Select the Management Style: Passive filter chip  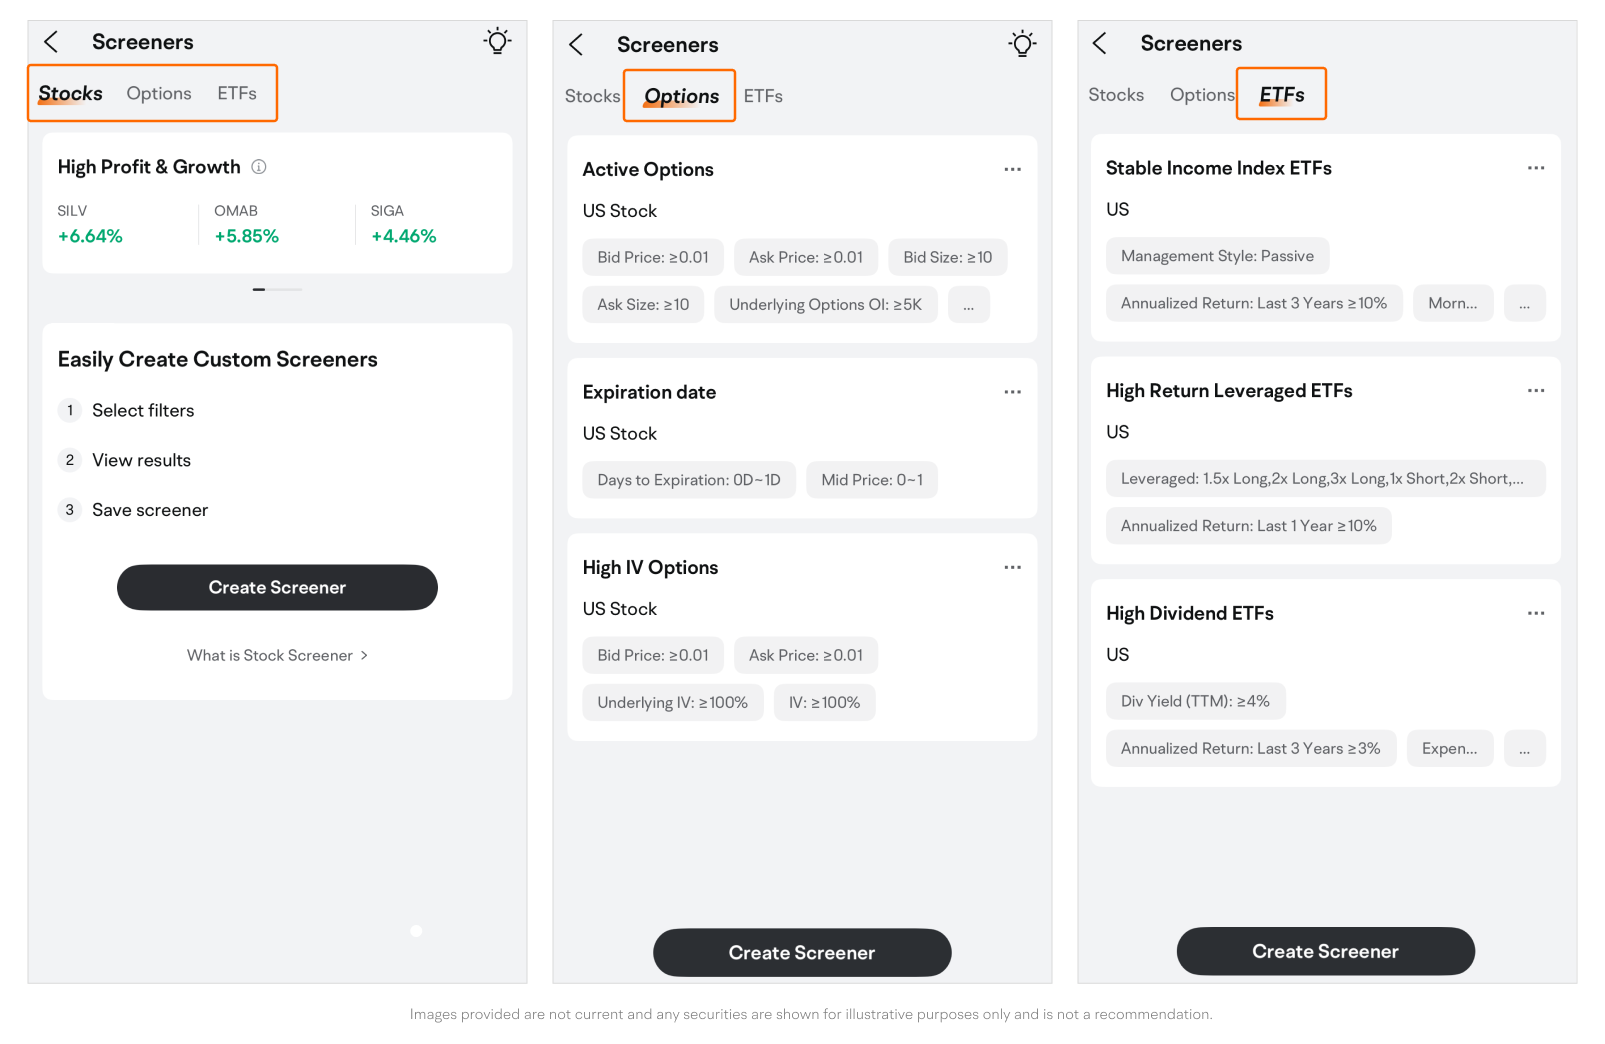coord(1216,256)
